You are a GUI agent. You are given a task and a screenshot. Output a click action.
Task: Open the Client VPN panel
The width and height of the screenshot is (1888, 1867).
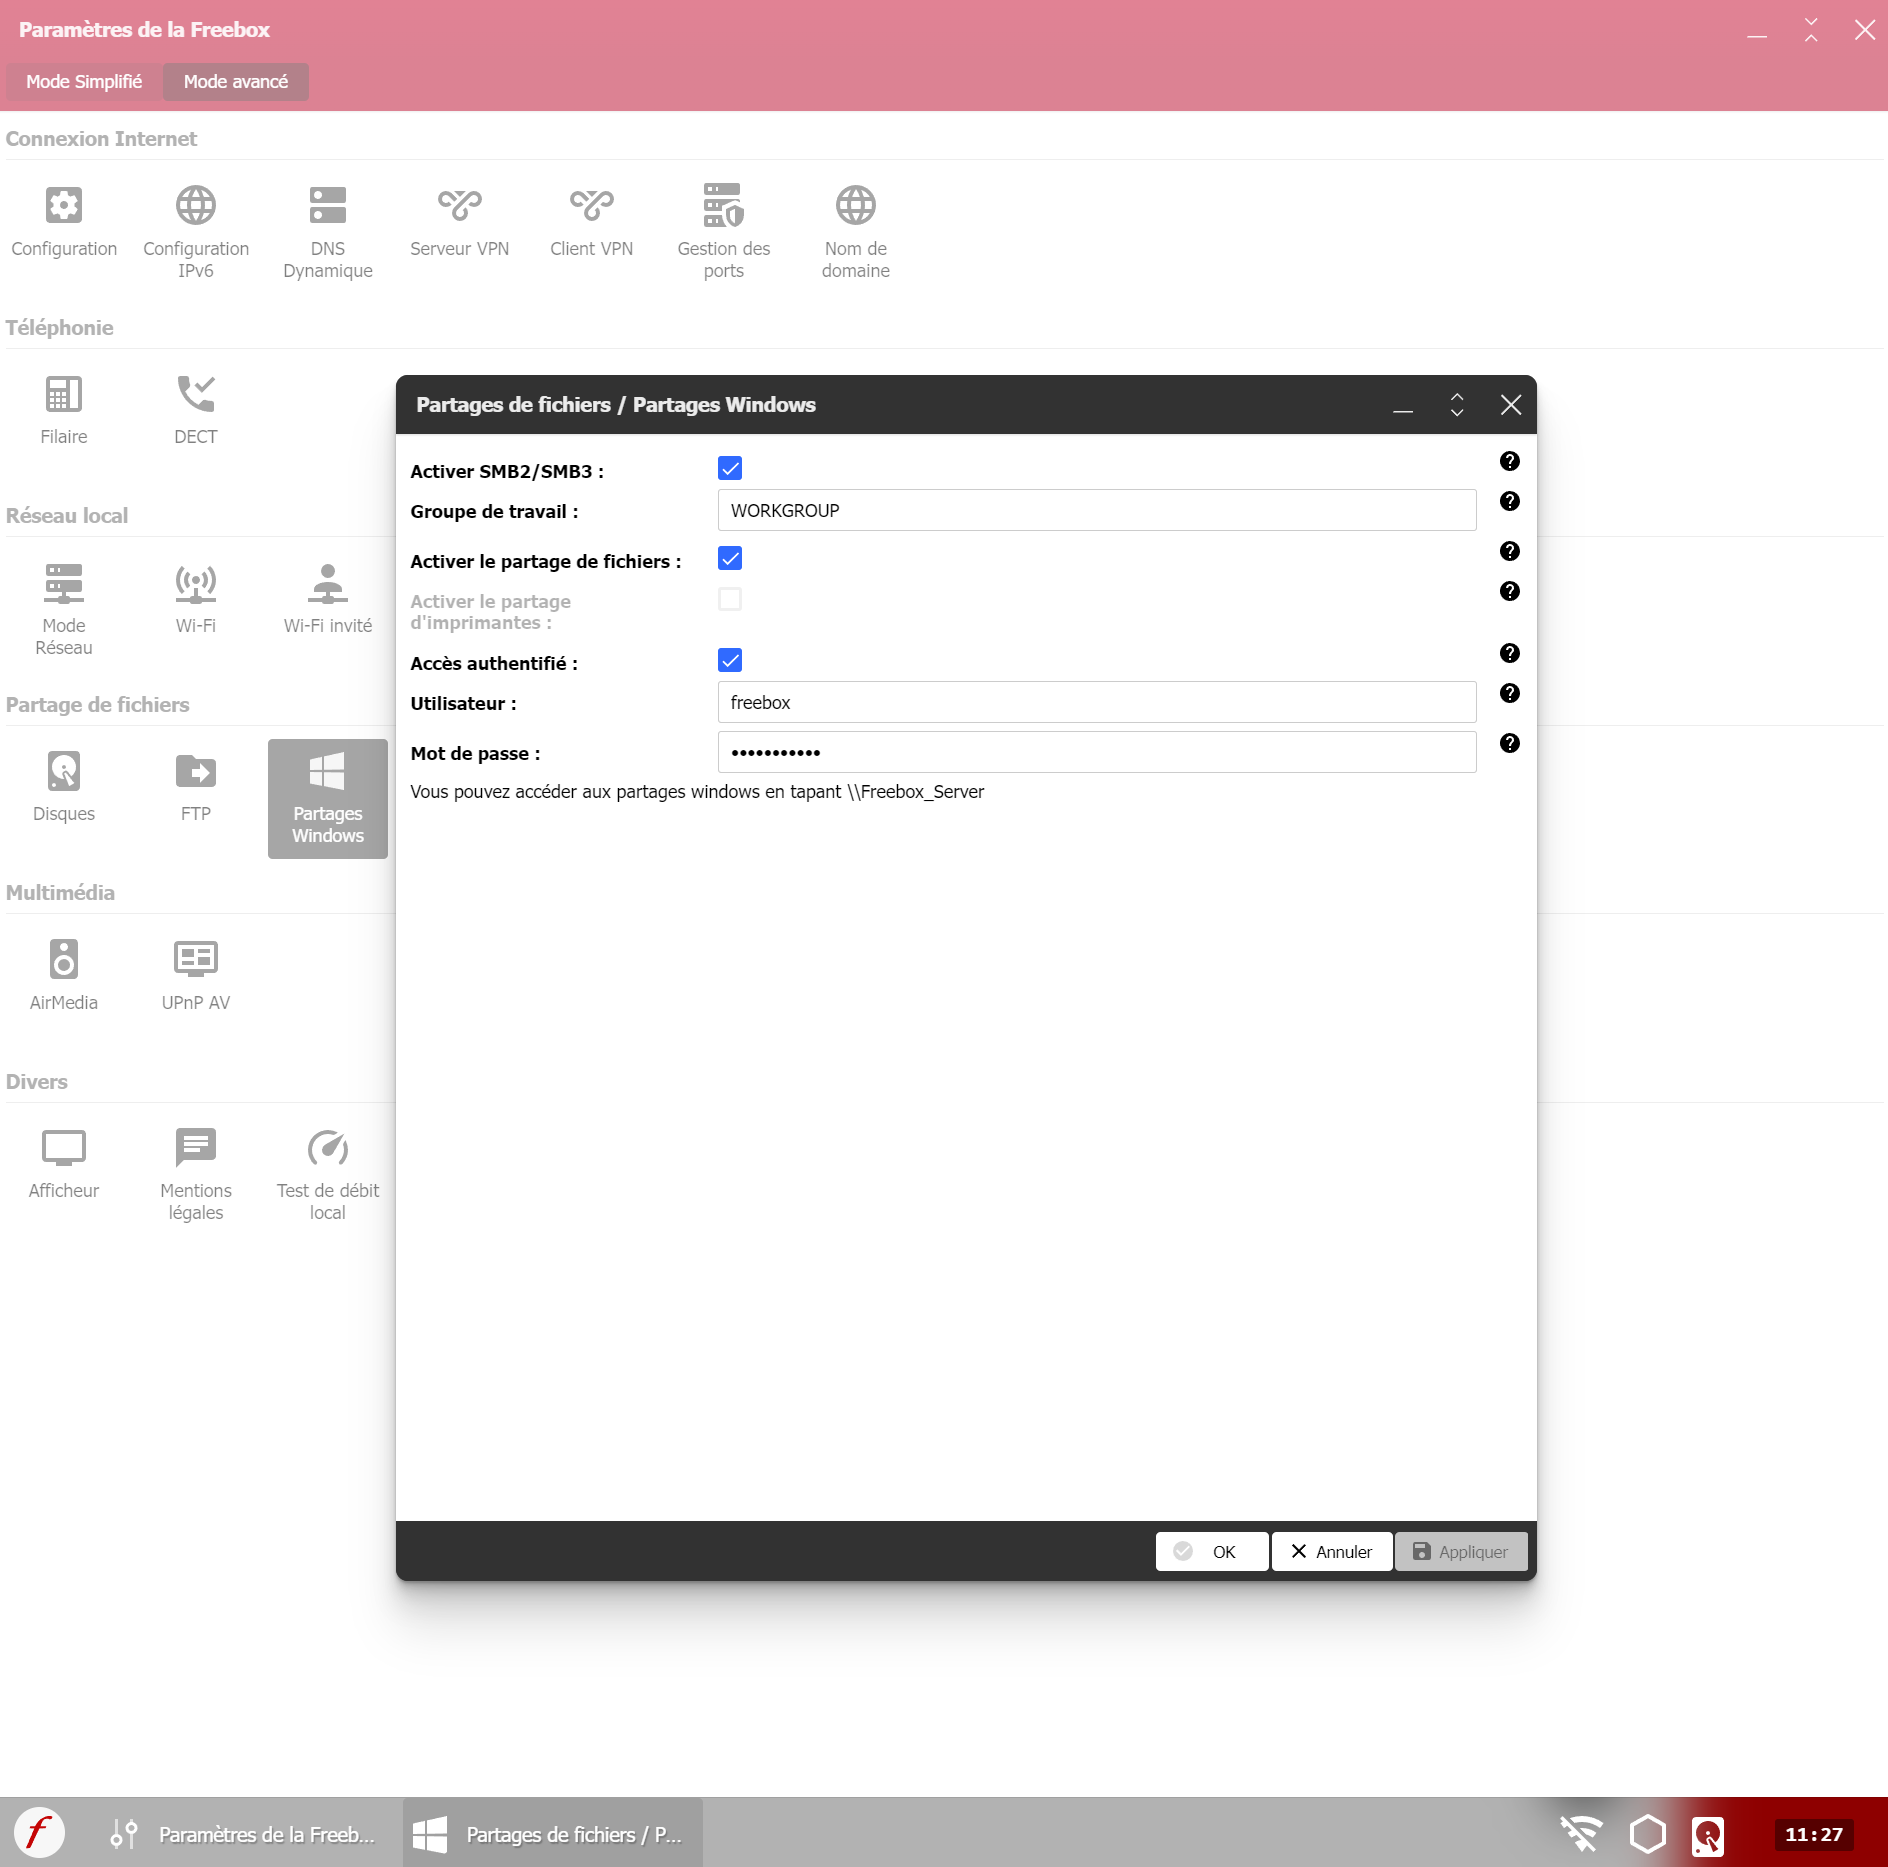pos(591,220)
